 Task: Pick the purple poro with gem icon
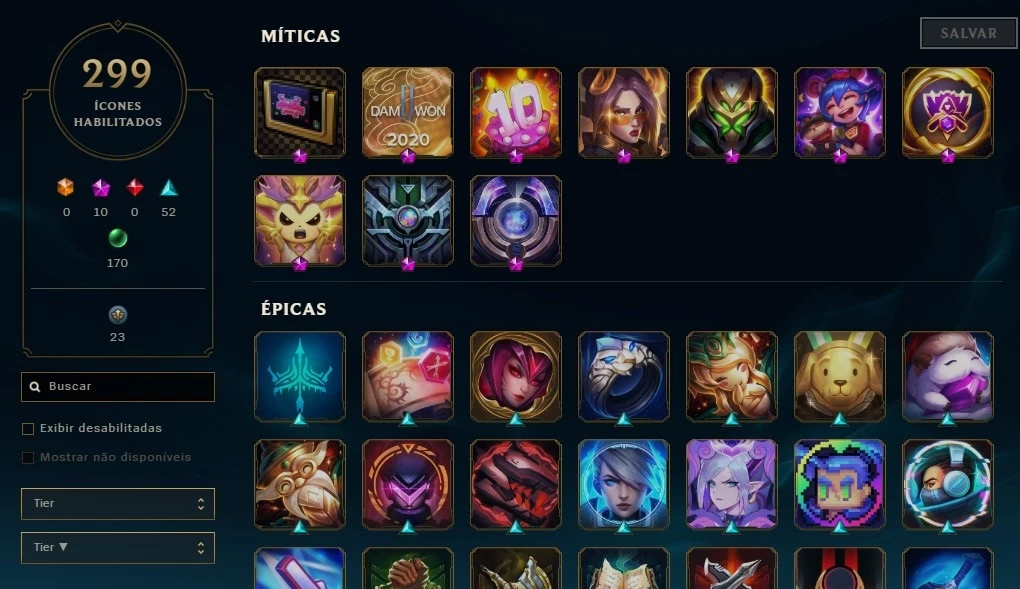tap(947, 376)
